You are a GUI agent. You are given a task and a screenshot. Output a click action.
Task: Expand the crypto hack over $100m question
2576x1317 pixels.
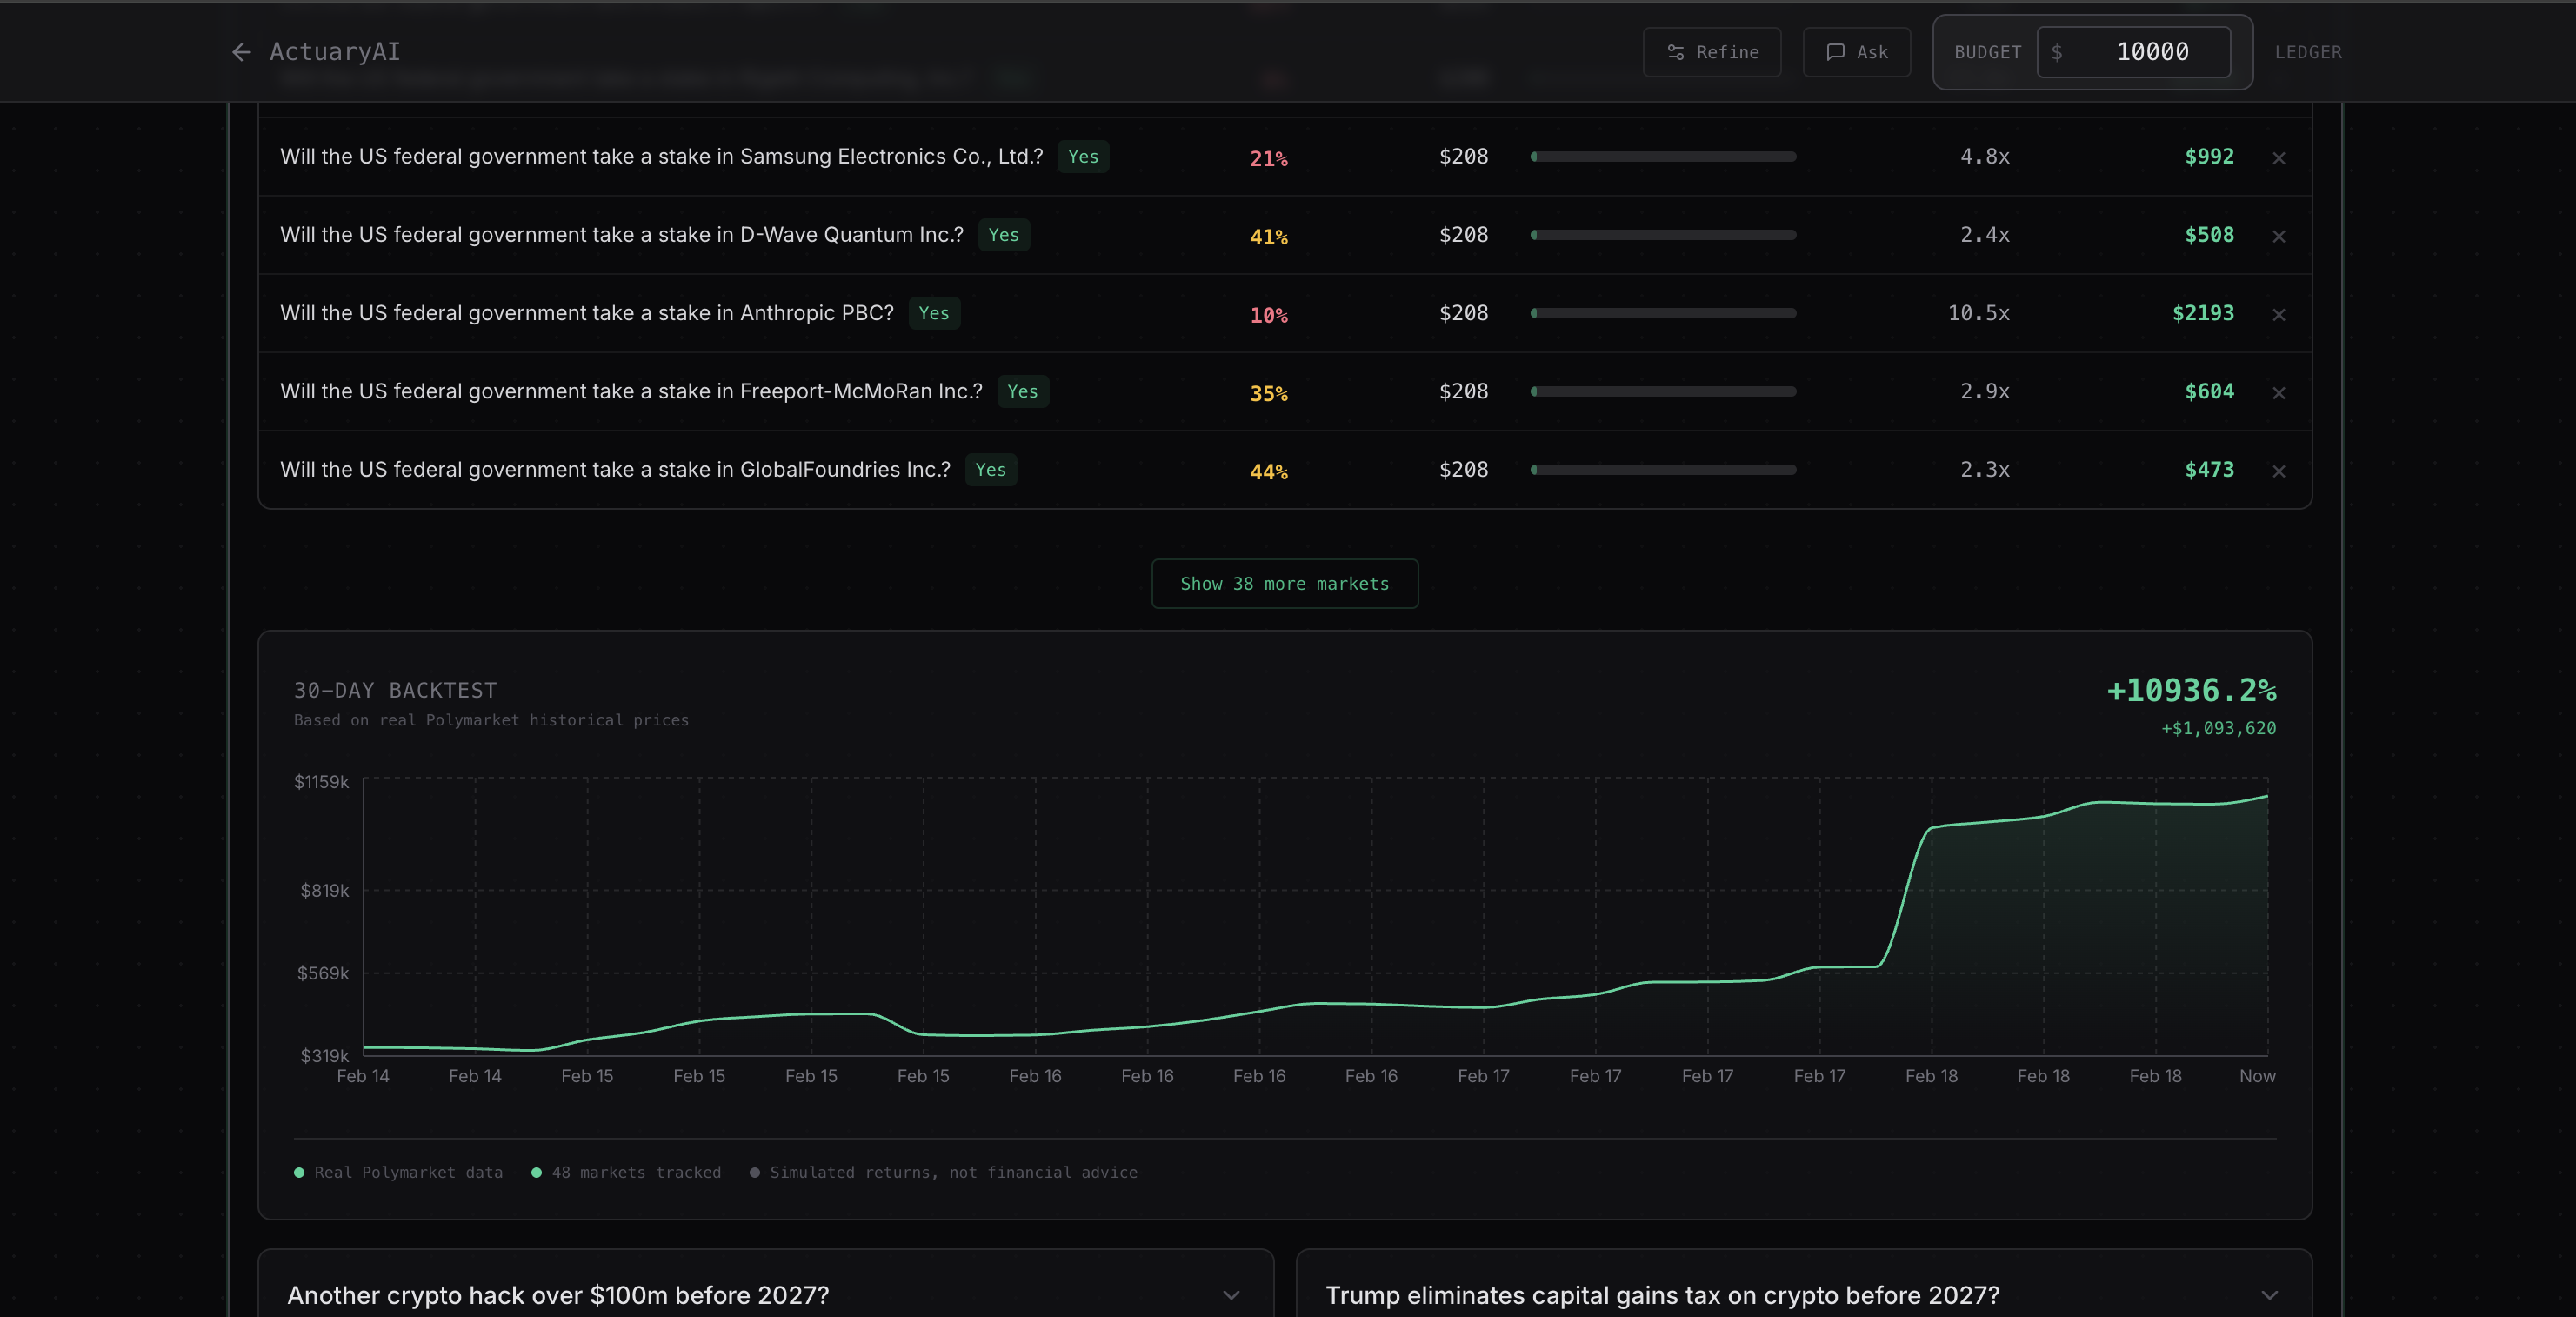tap(1230, 1295)
